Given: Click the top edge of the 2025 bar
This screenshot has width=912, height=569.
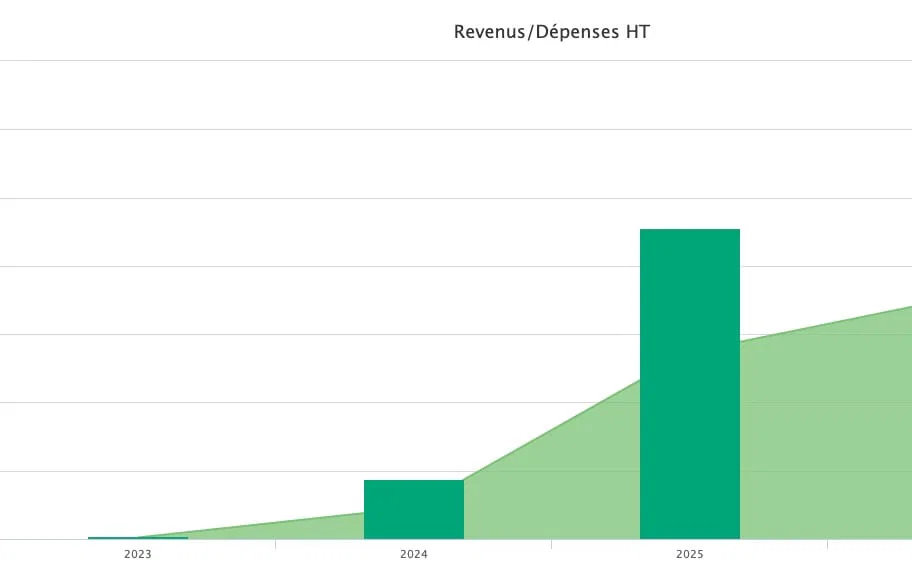Looking at the screenshot, I should (689, 230).
